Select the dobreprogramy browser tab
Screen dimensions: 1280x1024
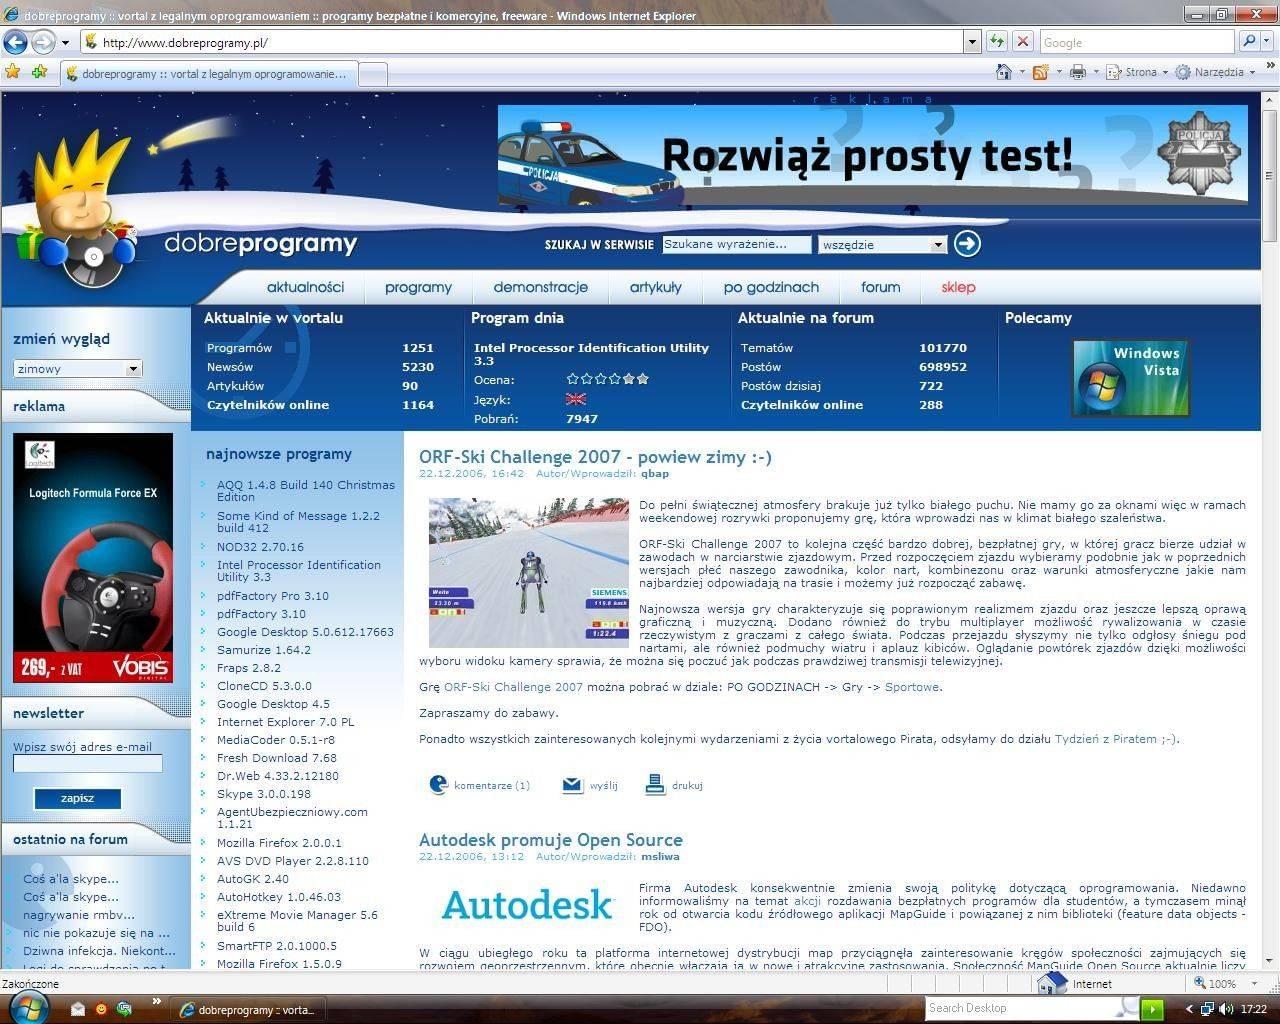[207, 74]
